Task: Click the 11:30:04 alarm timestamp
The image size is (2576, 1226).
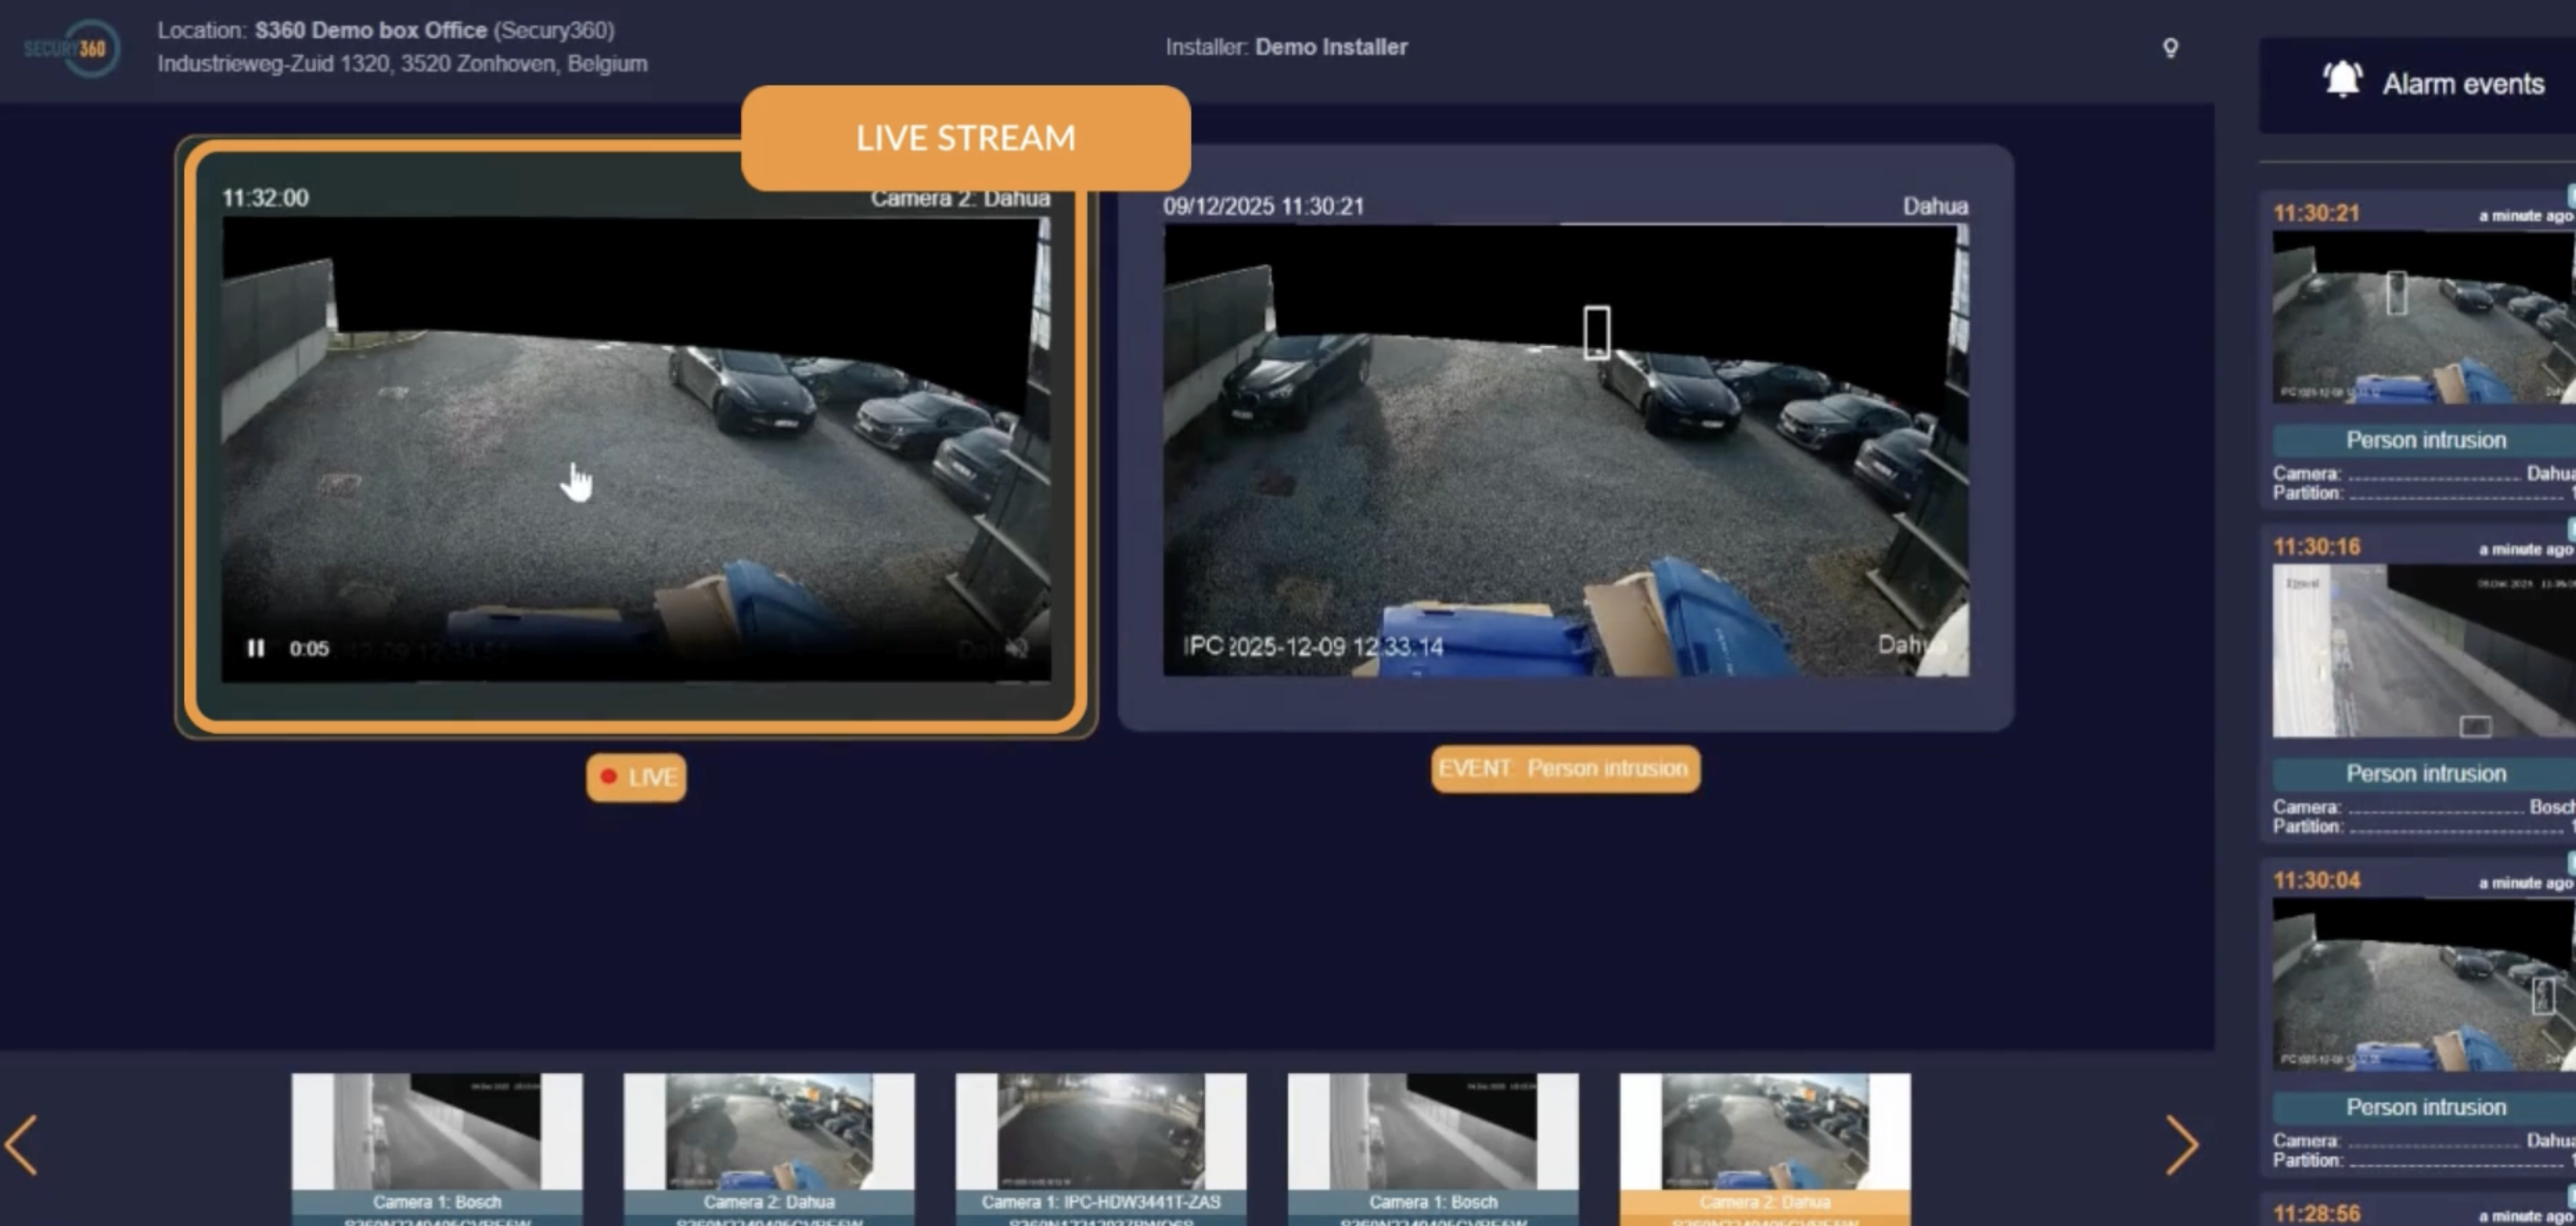Action: point(2316,881)
